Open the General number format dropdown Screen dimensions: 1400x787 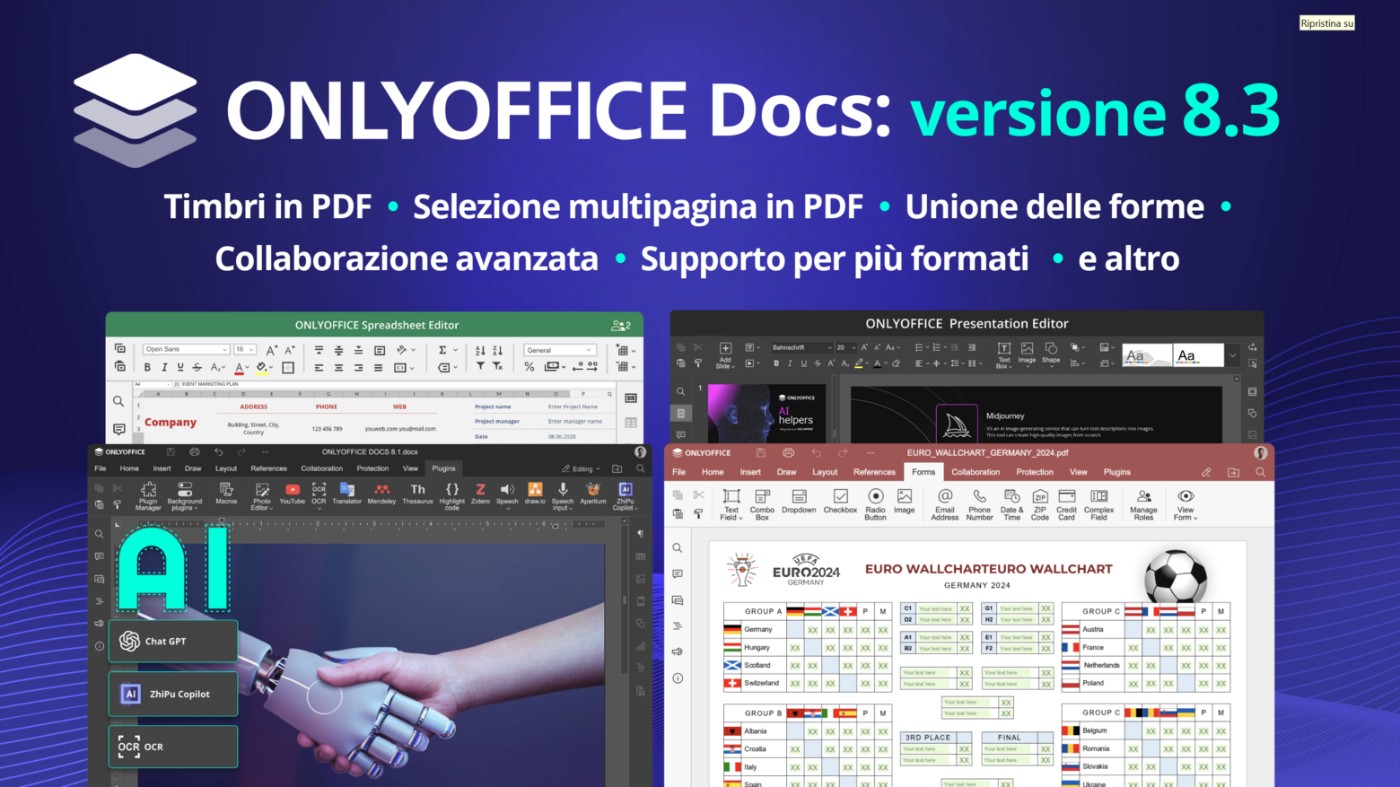pos(560,350)
